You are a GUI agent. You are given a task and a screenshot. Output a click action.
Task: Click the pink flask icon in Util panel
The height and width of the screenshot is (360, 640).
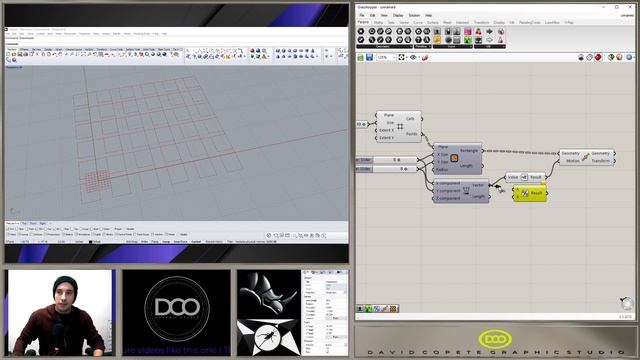(500, 40)
